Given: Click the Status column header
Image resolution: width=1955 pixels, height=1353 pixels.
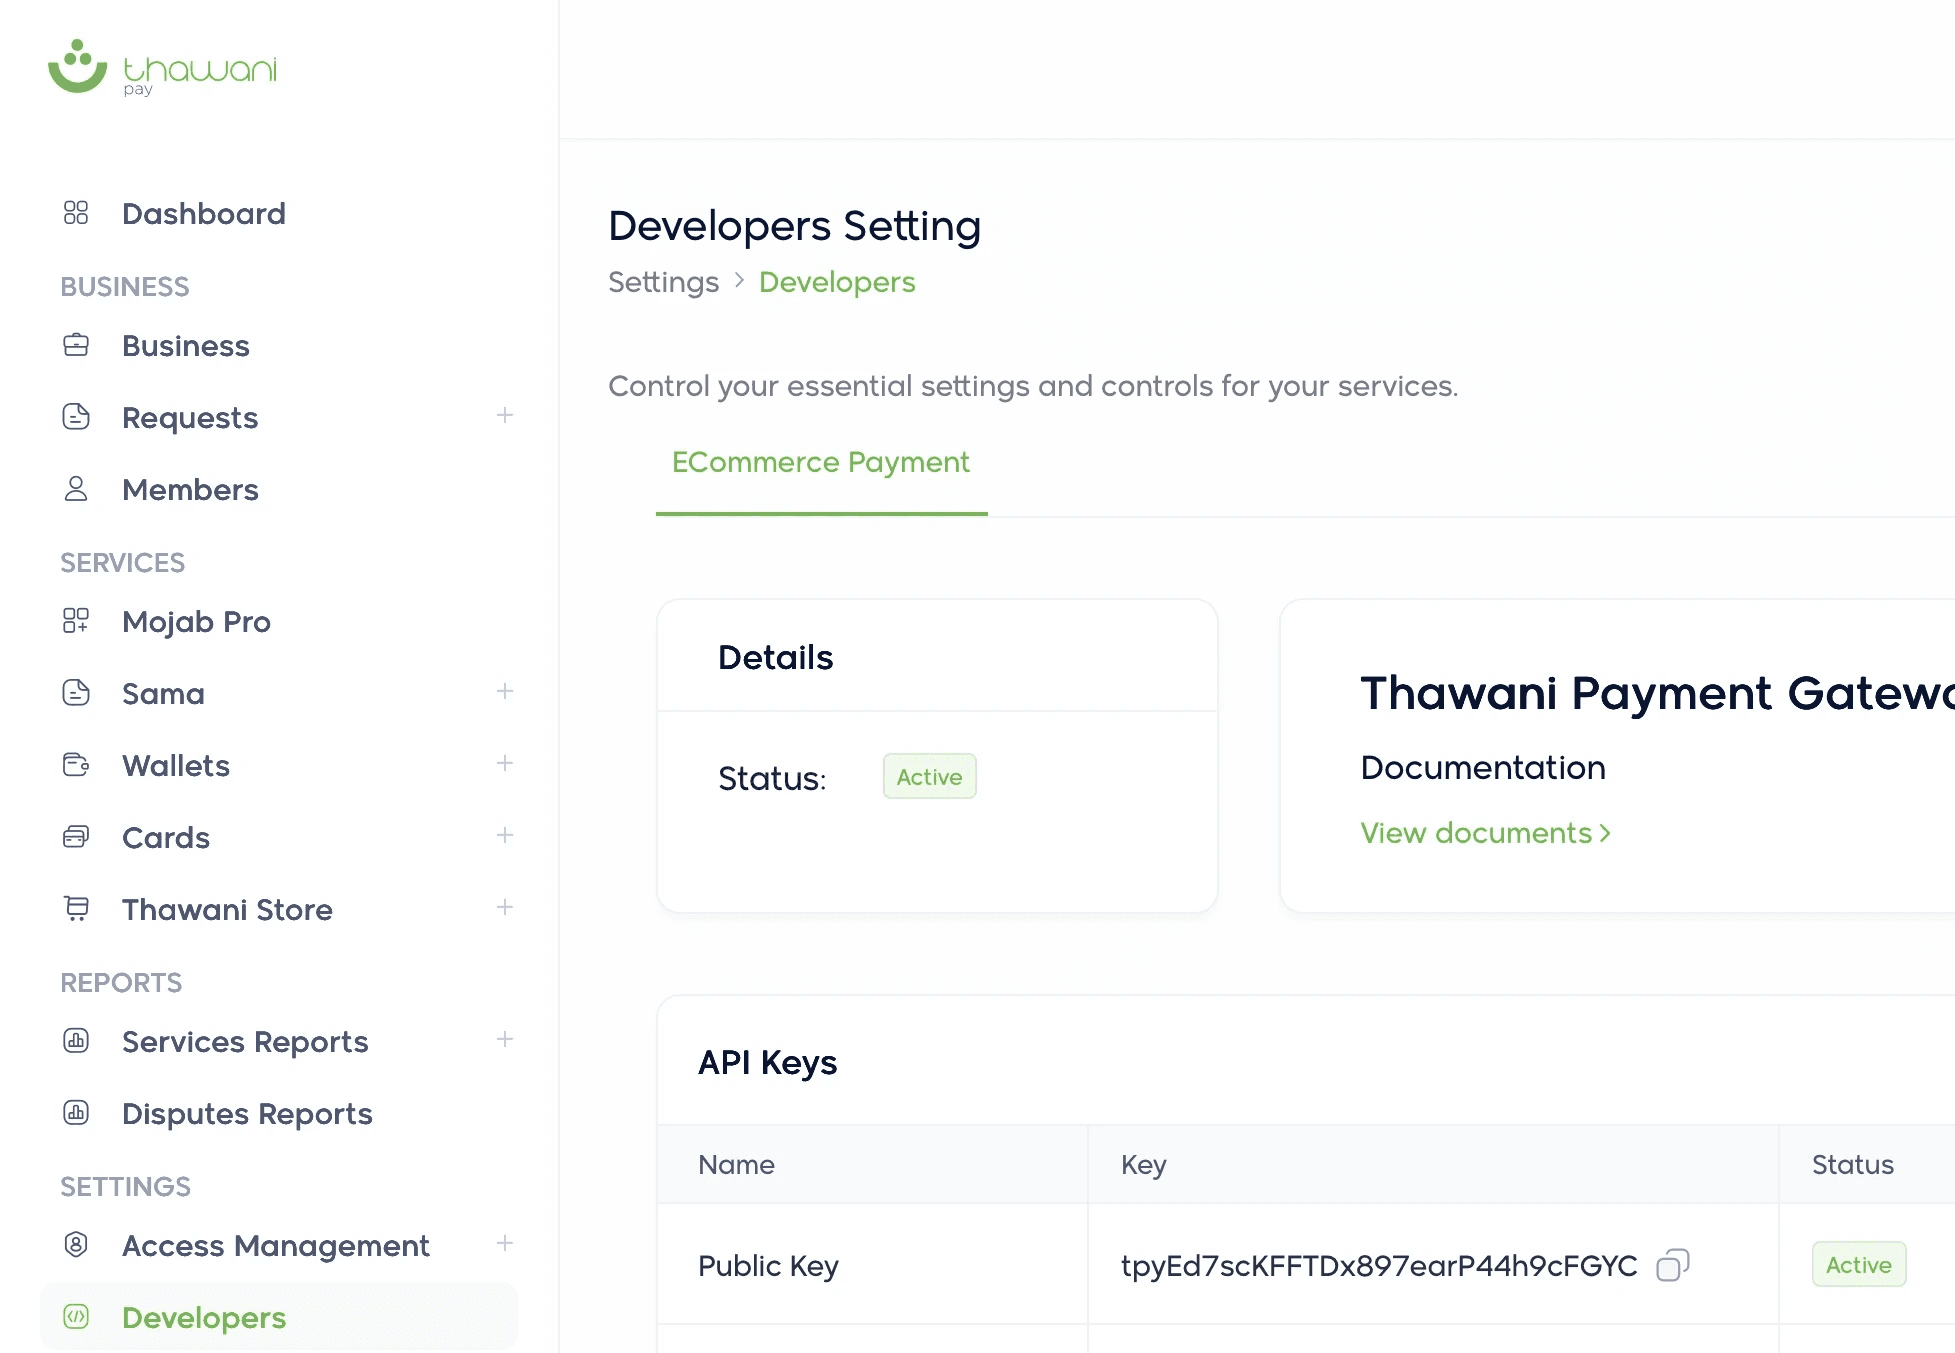Looking at the screenshot, I should click(x=1853, y=1164).
